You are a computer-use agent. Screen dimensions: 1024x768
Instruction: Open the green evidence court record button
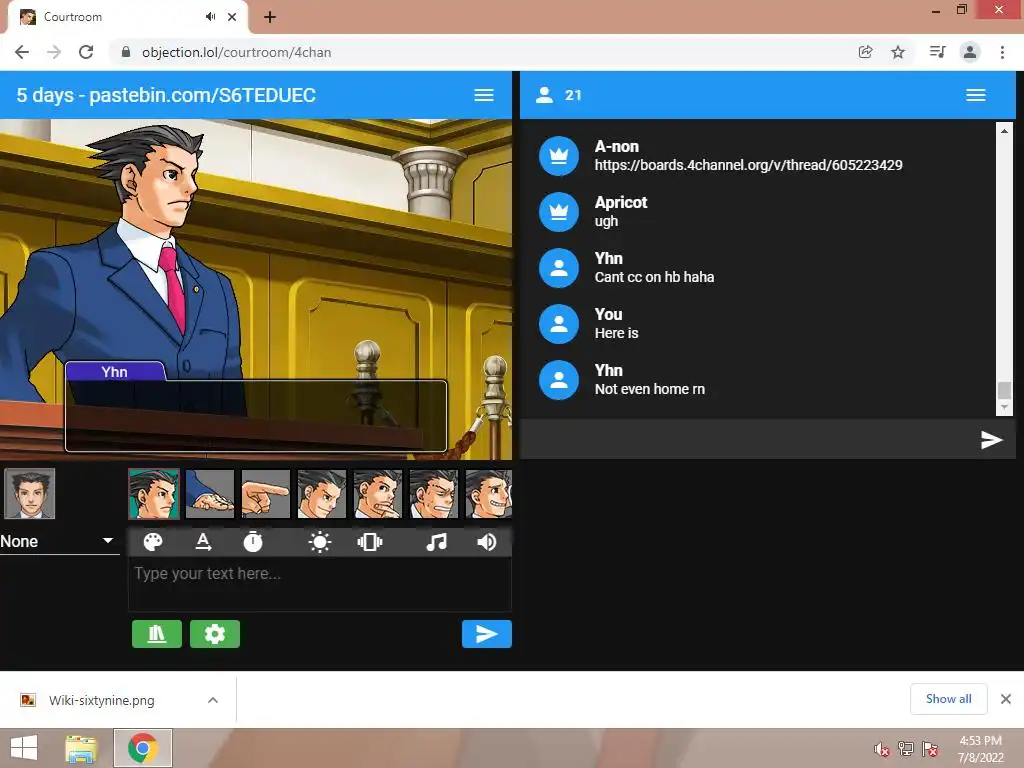tap(157, 634)
